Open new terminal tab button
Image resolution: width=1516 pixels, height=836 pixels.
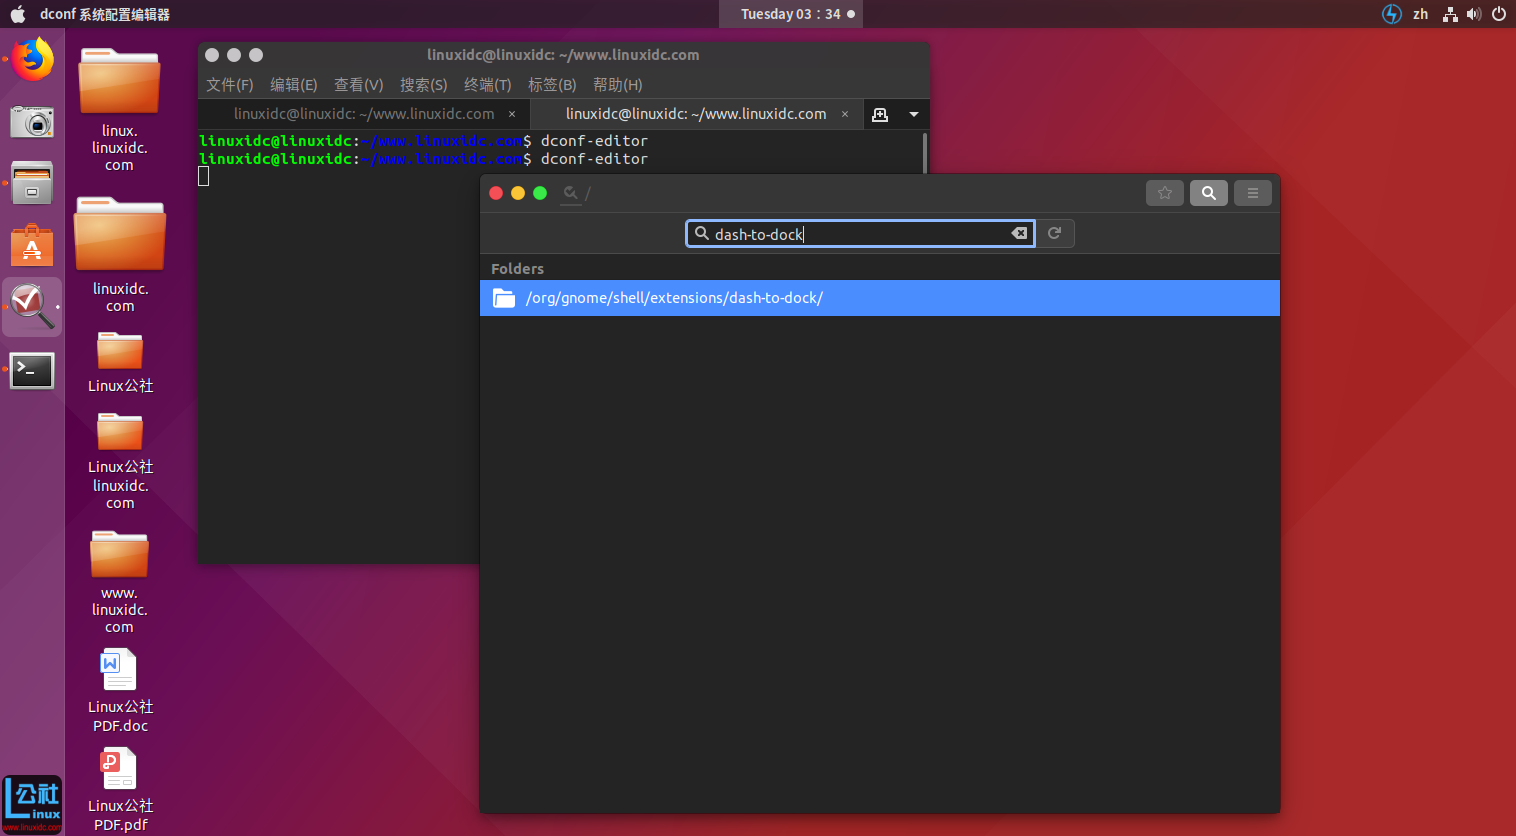pos(880,114)
